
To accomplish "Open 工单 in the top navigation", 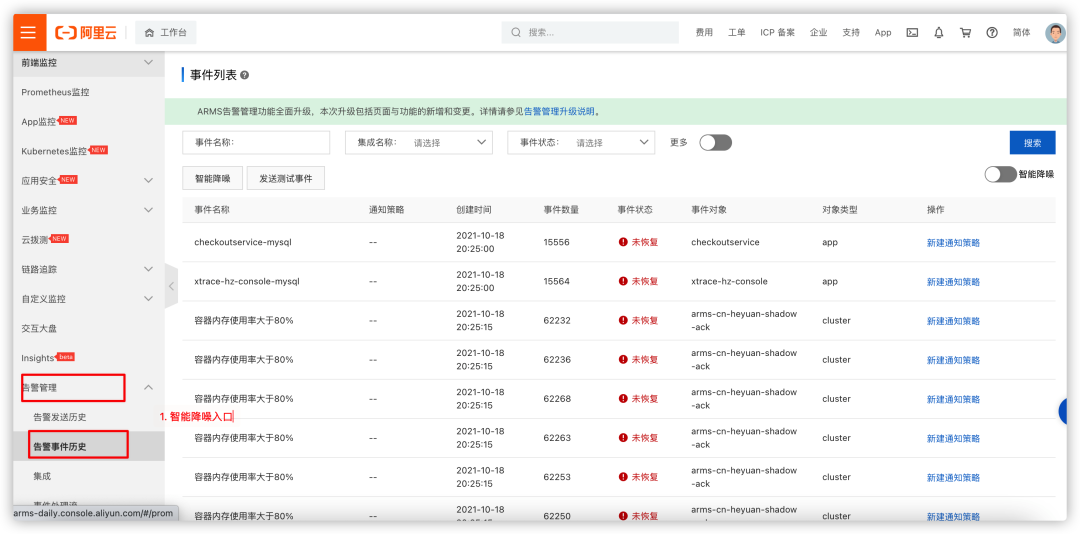I will click(737, 32).
